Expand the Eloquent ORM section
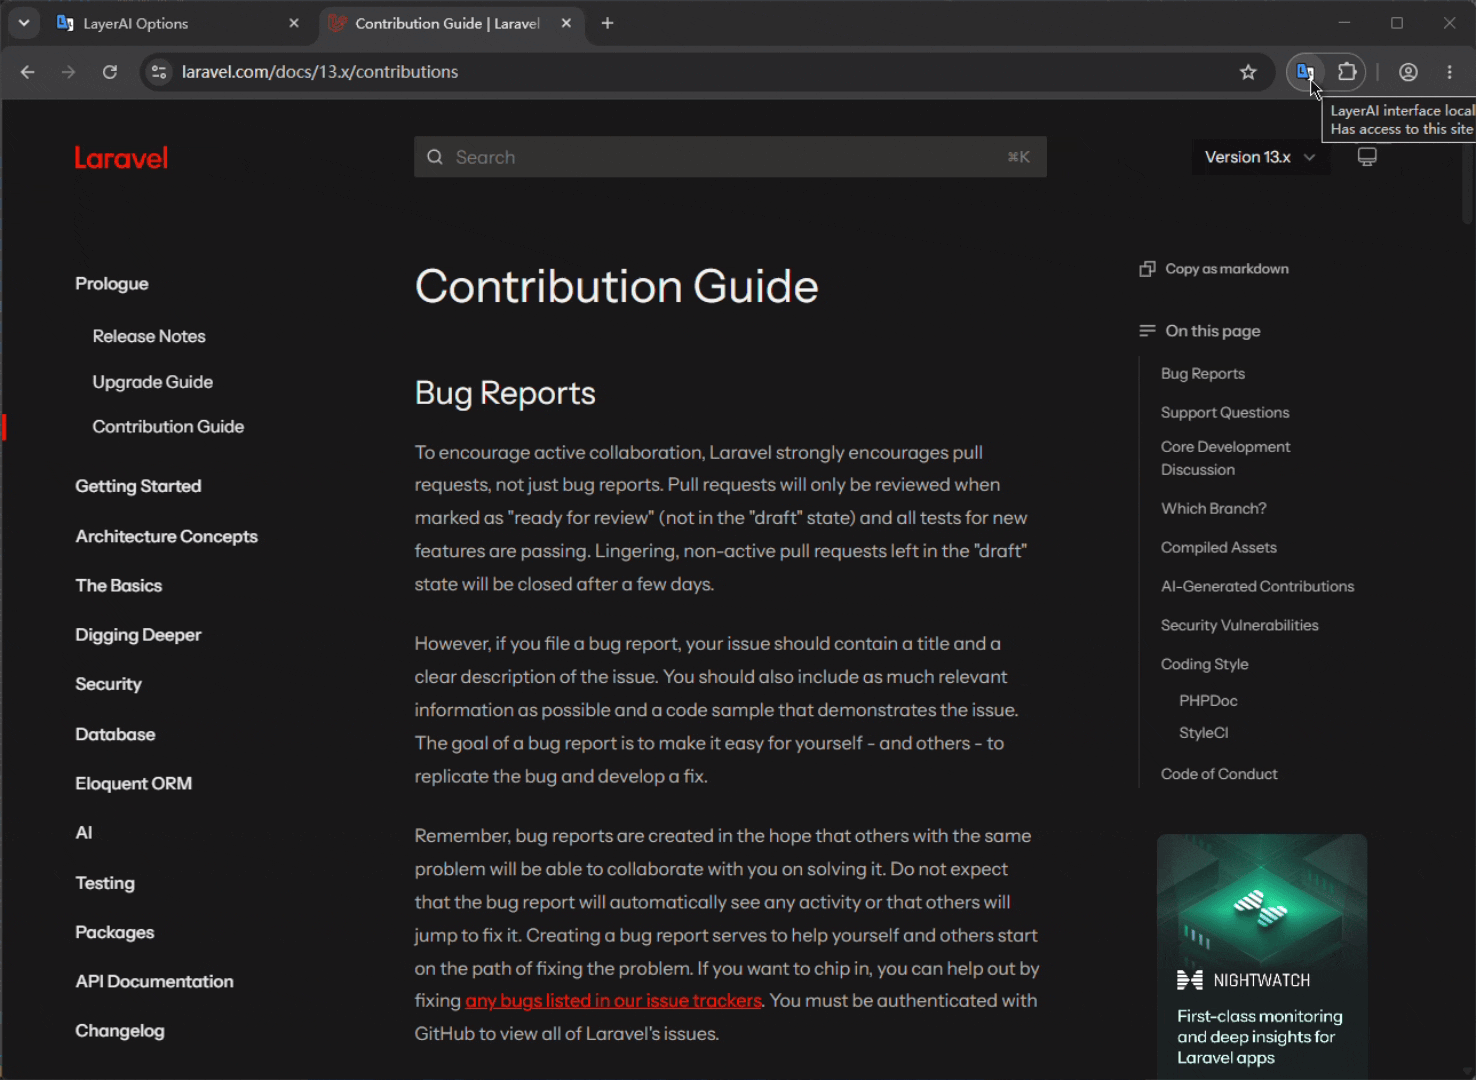The width and height of the screenshot is (1476, 1080). click(x=133, y=784)
